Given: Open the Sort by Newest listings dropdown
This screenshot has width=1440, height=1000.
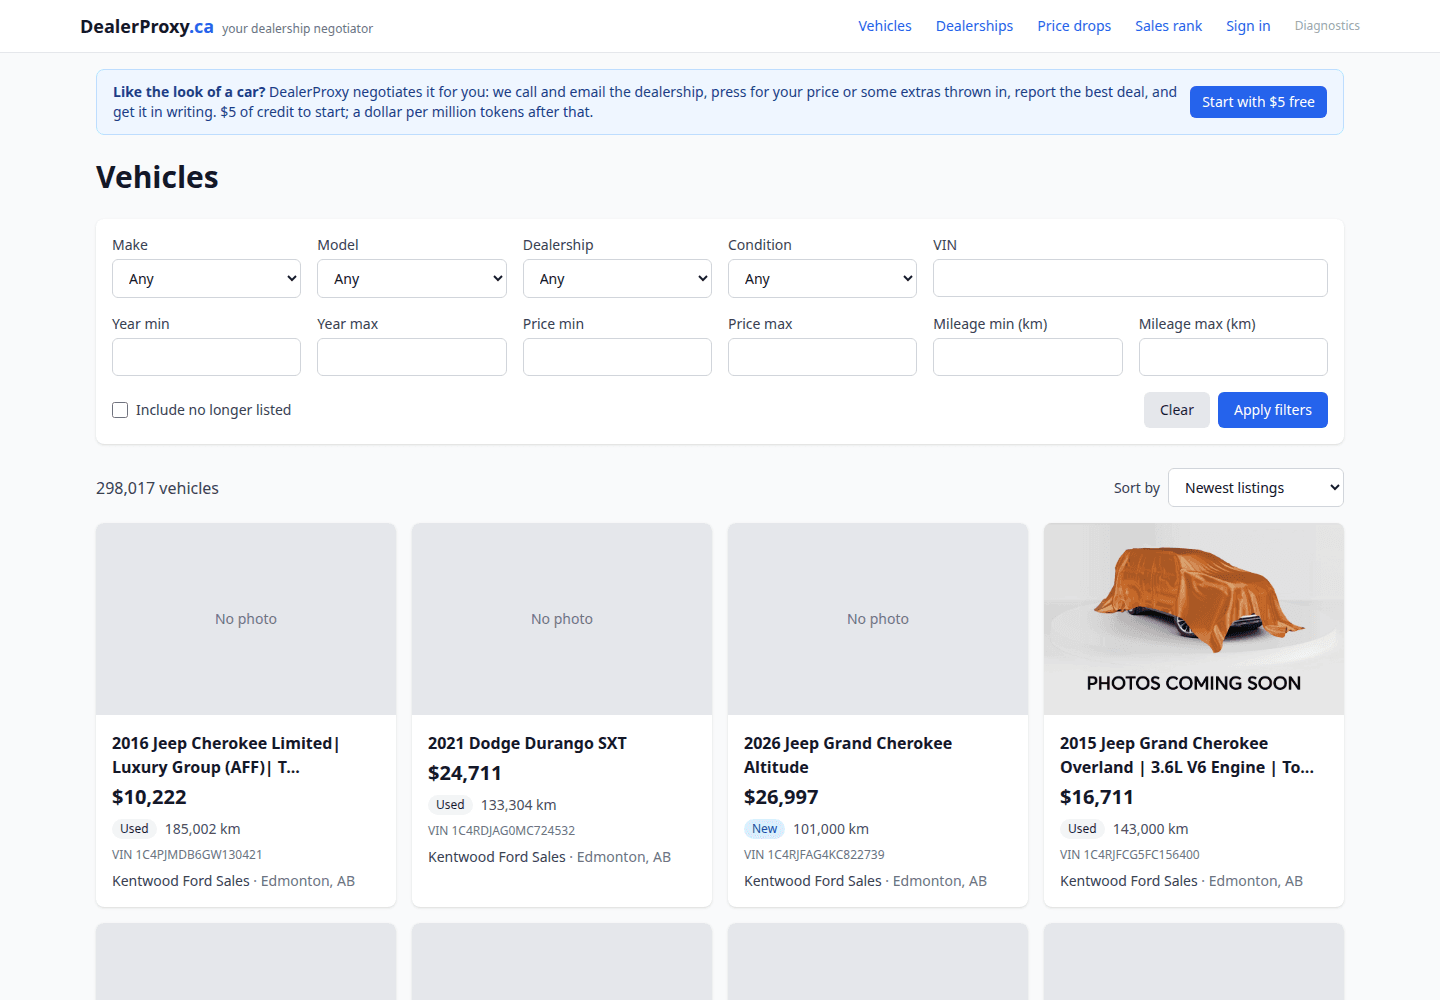Looking at the screenshot, I should coord(1256,488).
